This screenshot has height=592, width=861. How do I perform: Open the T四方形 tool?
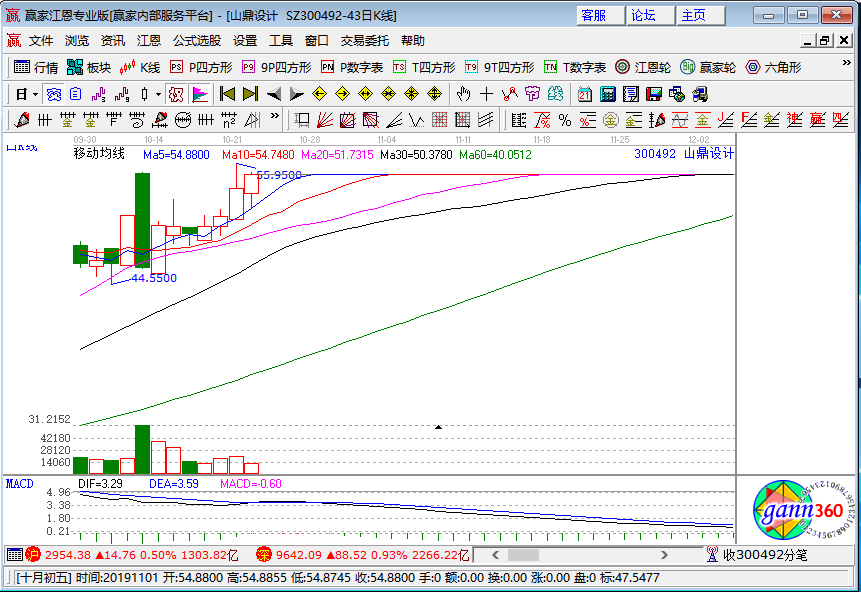[424, 67]
